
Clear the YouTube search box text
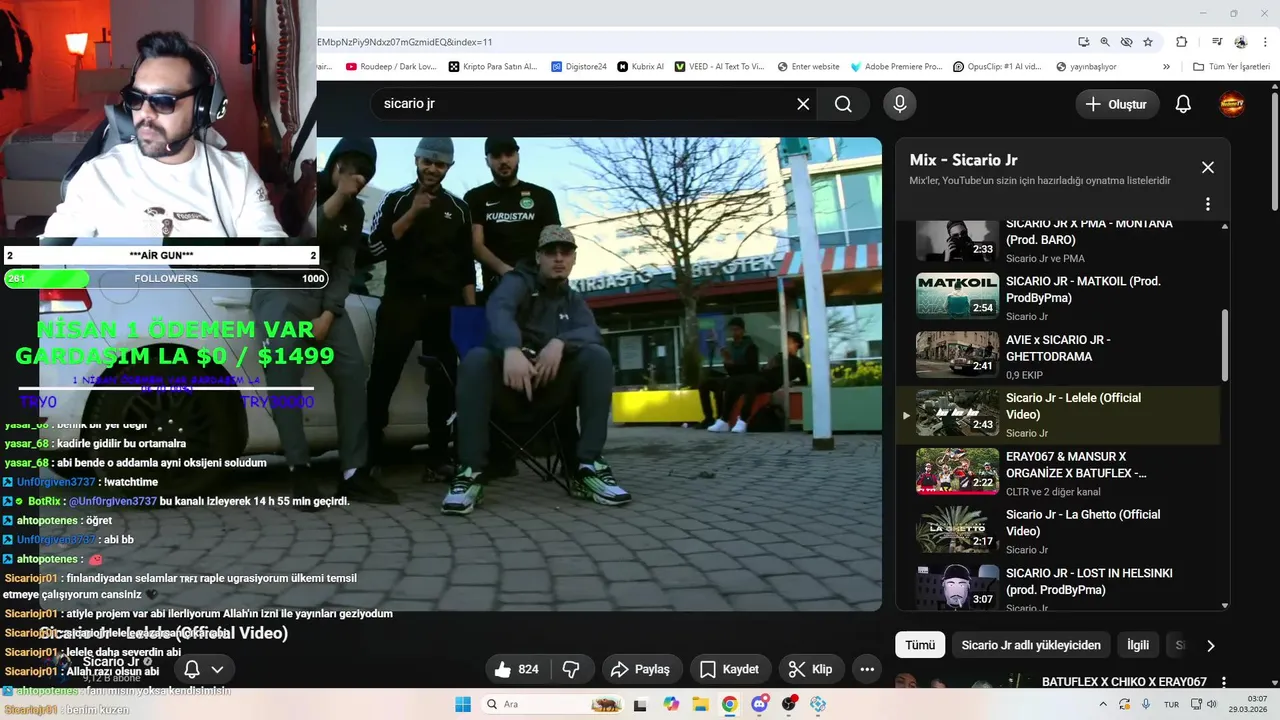click(803, 104)
